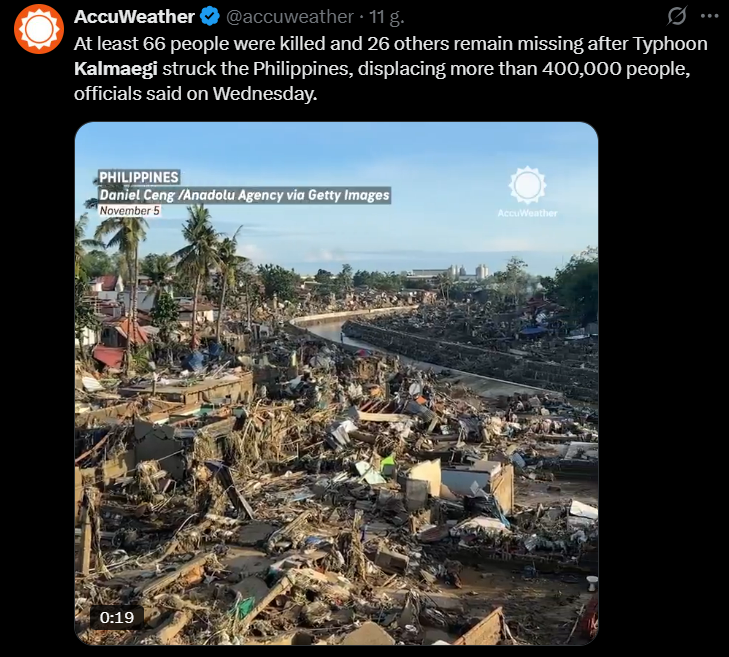
Task: Click the blue verified checkmark badge
Action: [210, 16]
